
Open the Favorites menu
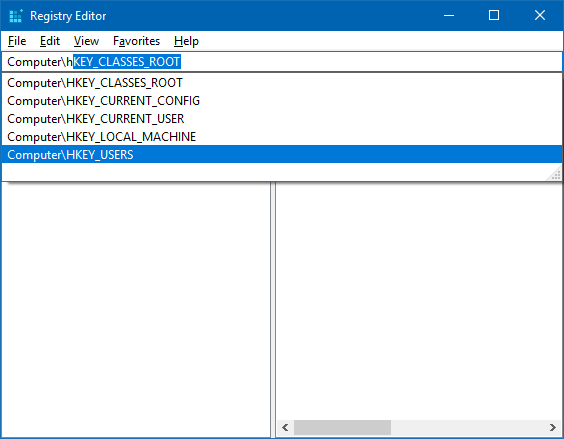pyautogui.click(x=136, y=41)
